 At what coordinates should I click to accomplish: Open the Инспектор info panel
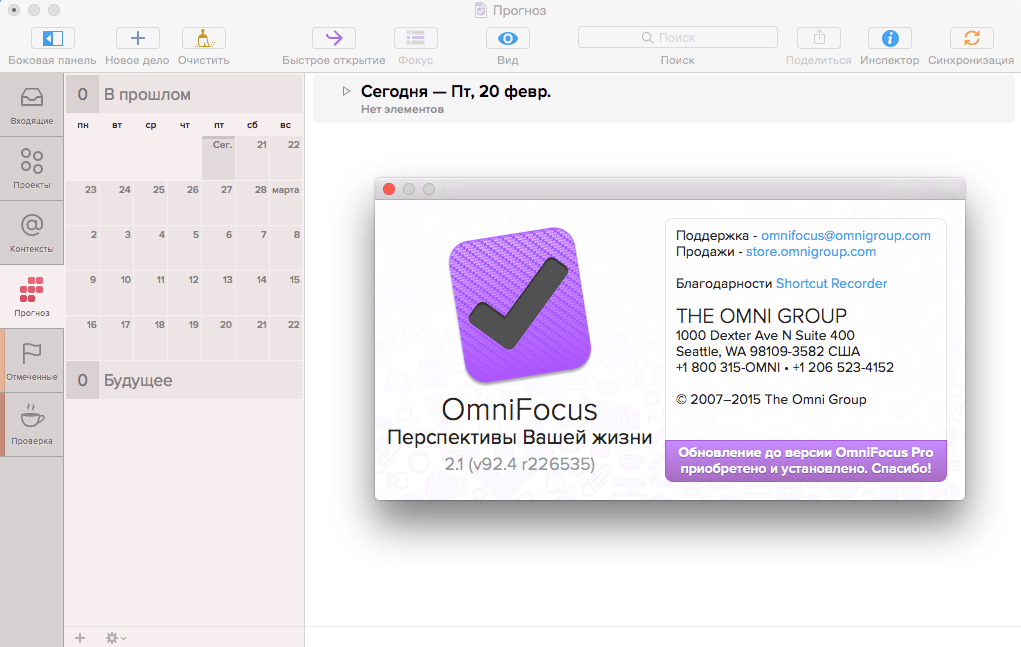click(889, 38)
